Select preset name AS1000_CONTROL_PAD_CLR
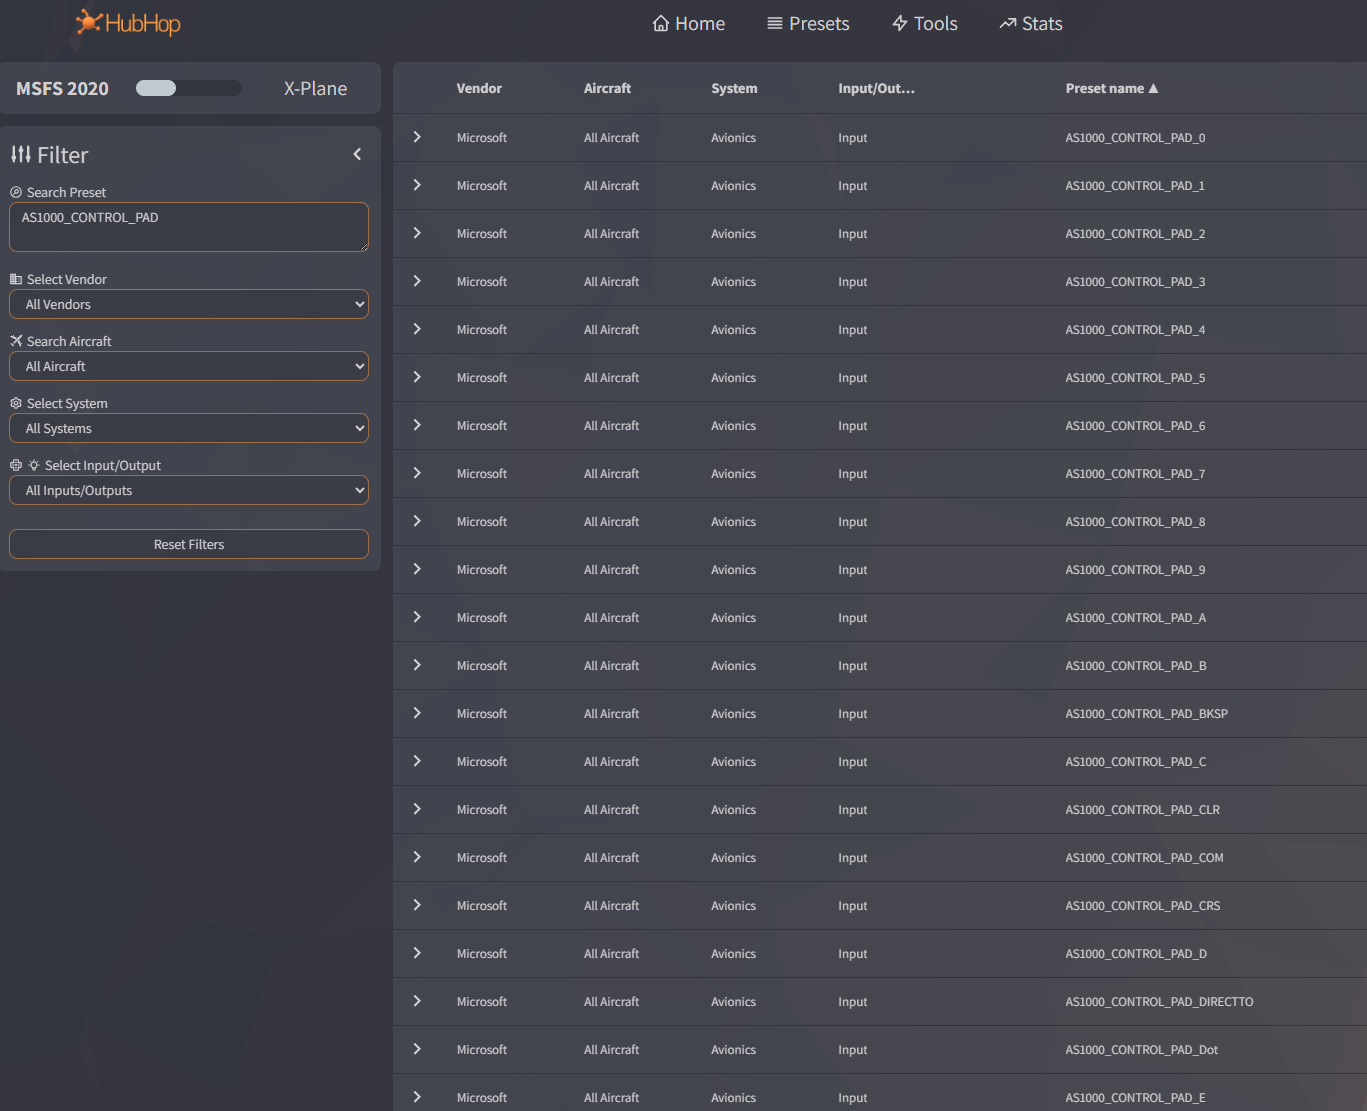Image resolution: width=1367 pixels, height=1111 pixels. tap(1142, 810)
